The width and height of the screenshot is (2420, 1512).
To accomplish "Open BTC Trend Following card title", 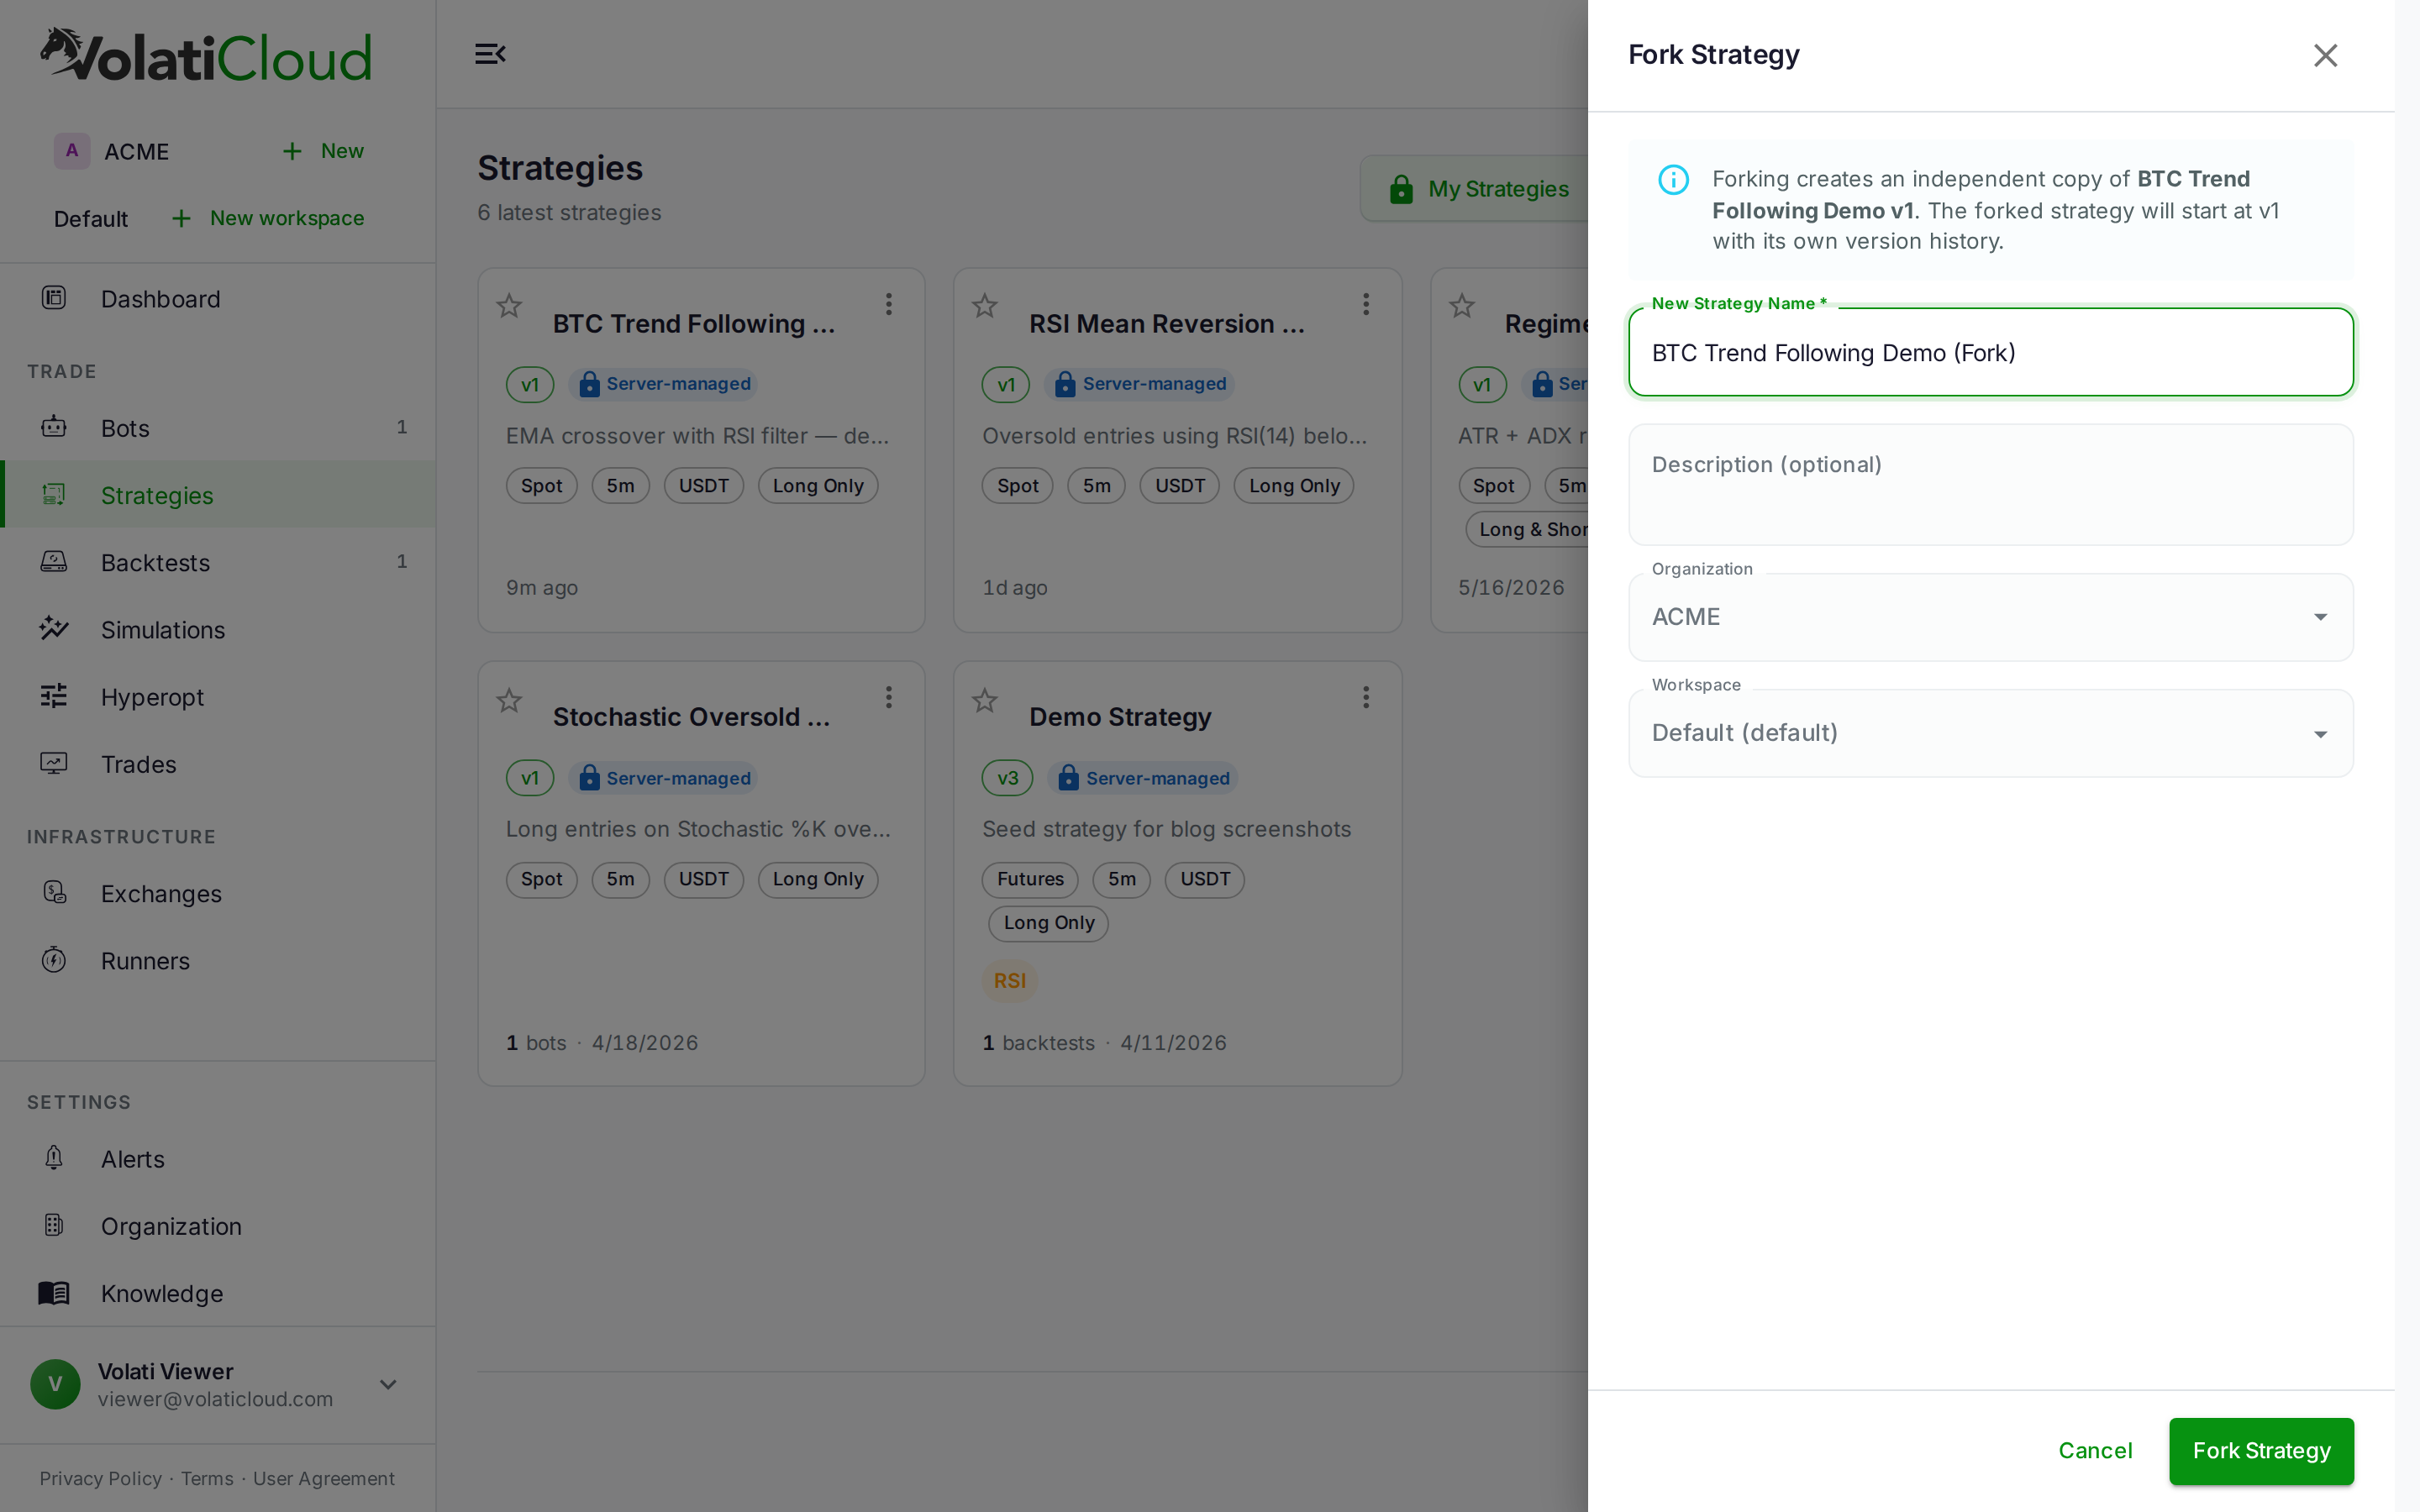I will tap(693, 323).
